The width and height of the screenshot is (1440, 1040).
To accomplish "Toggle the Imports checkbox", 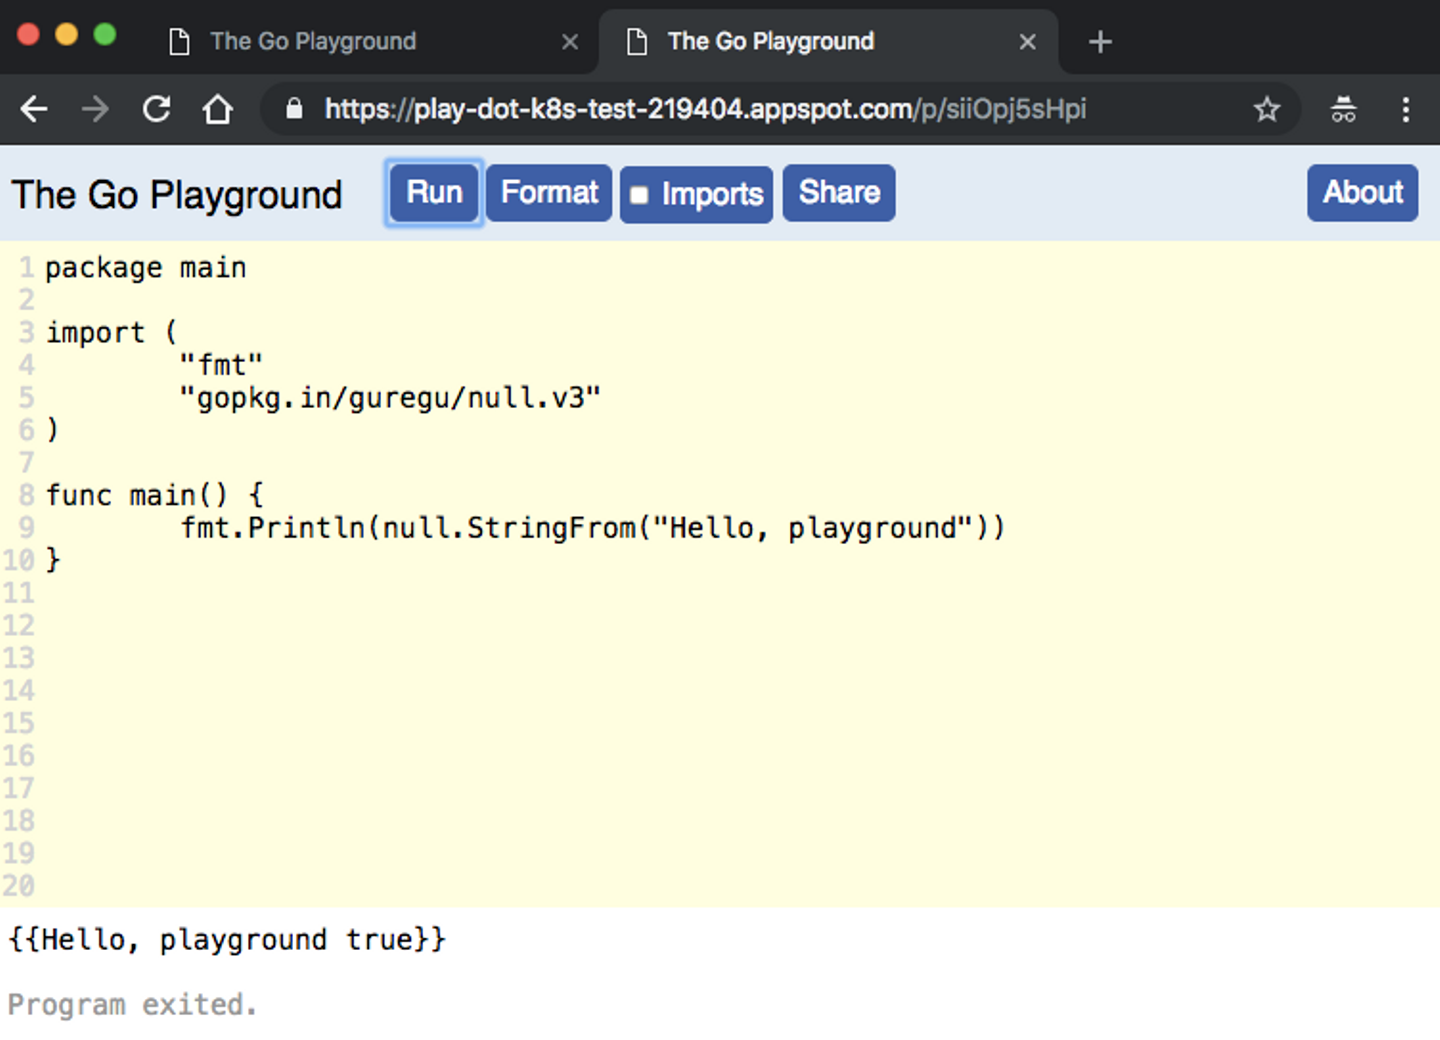I will [x=640, y=195].
